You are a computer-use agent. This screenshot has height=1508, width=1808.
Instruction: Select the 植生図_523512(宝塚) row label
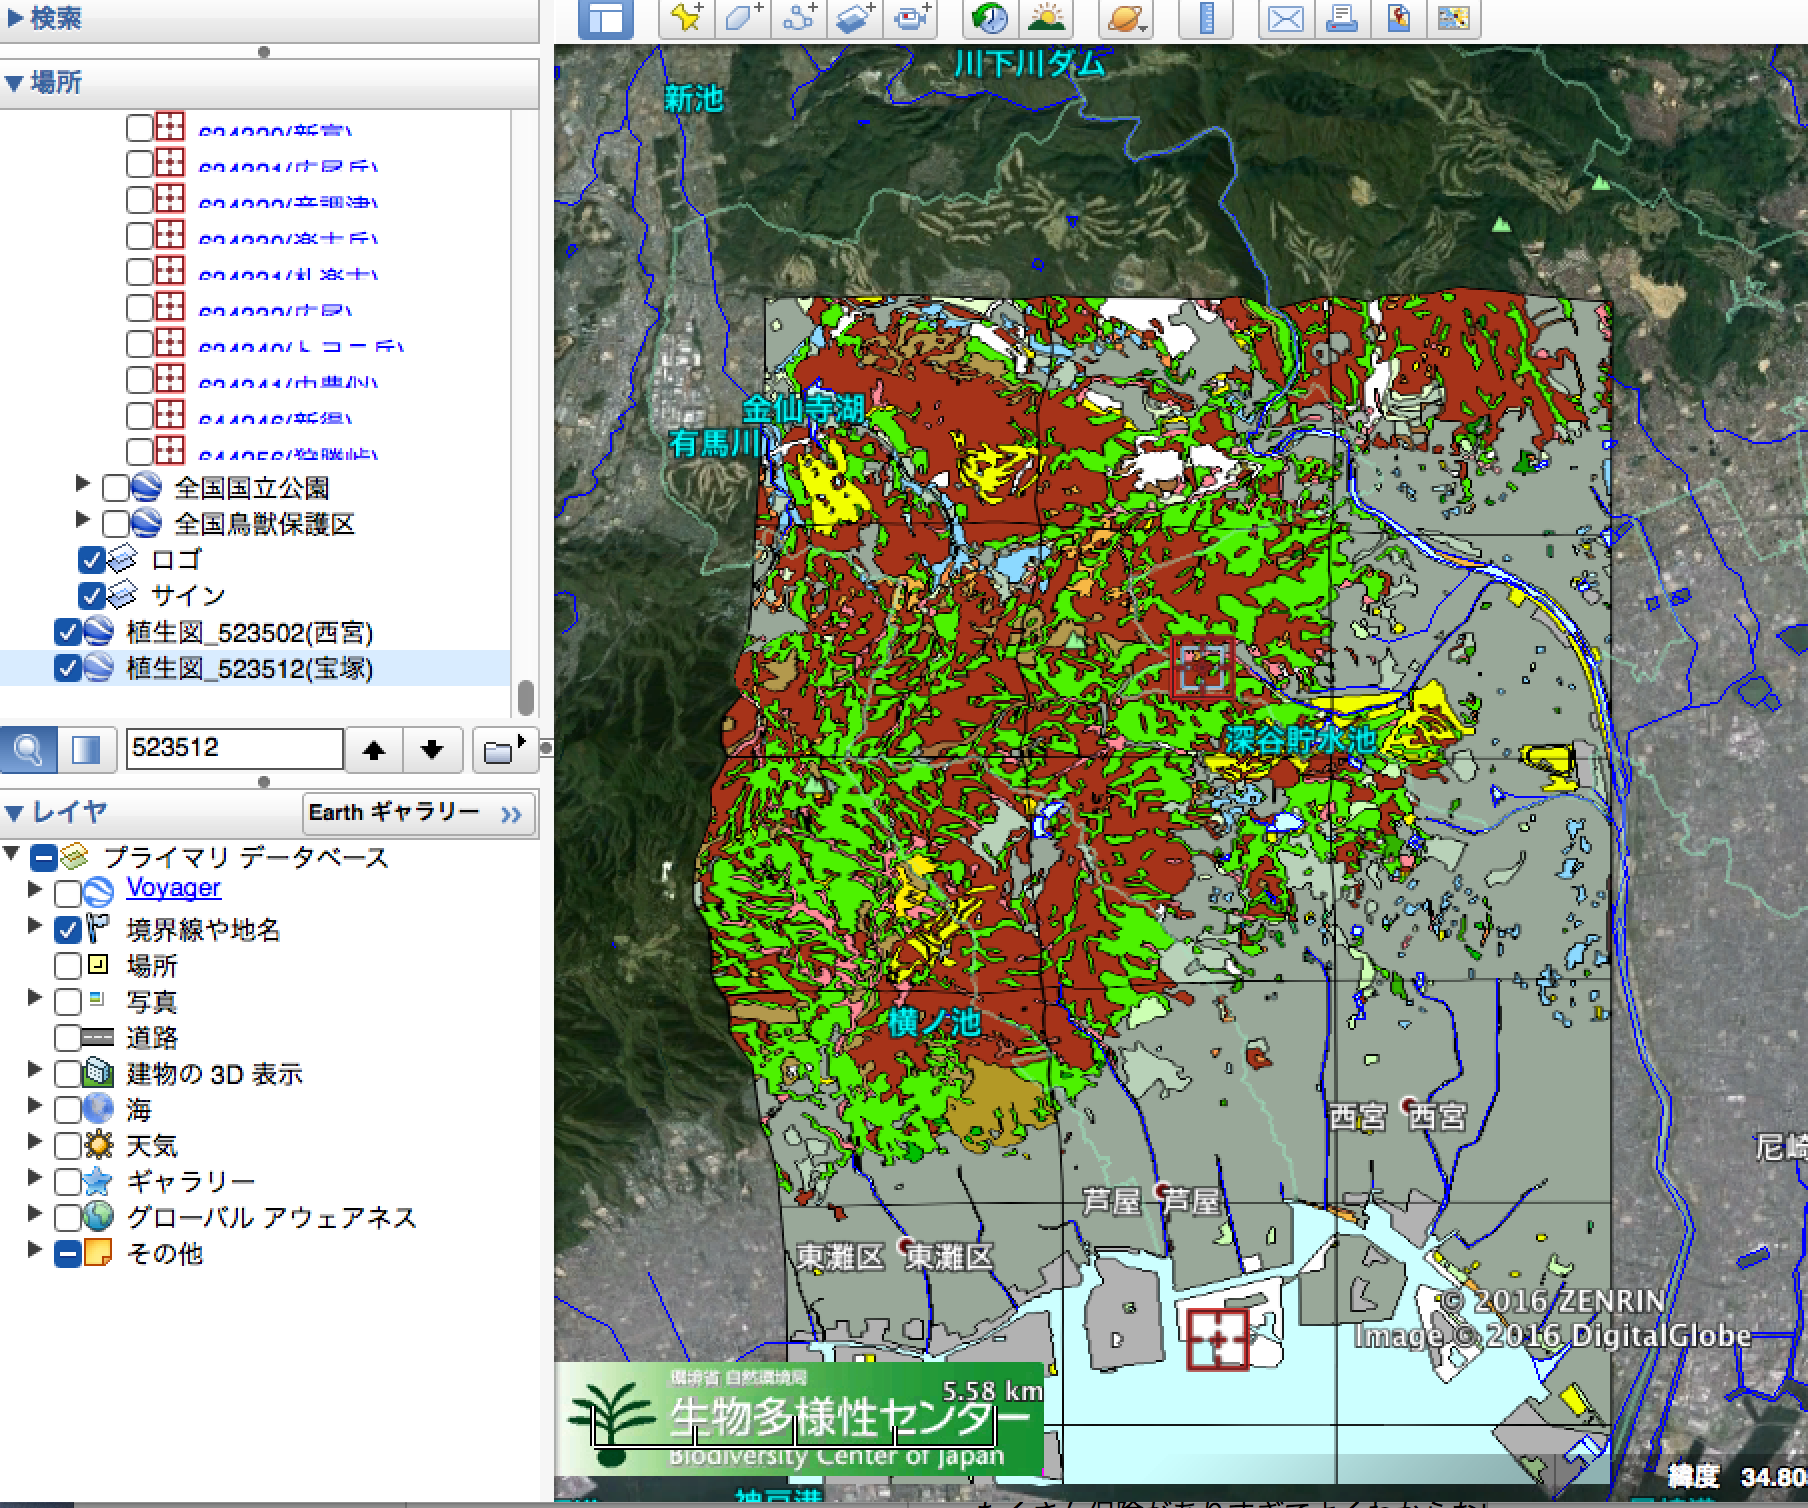(250, 668)
